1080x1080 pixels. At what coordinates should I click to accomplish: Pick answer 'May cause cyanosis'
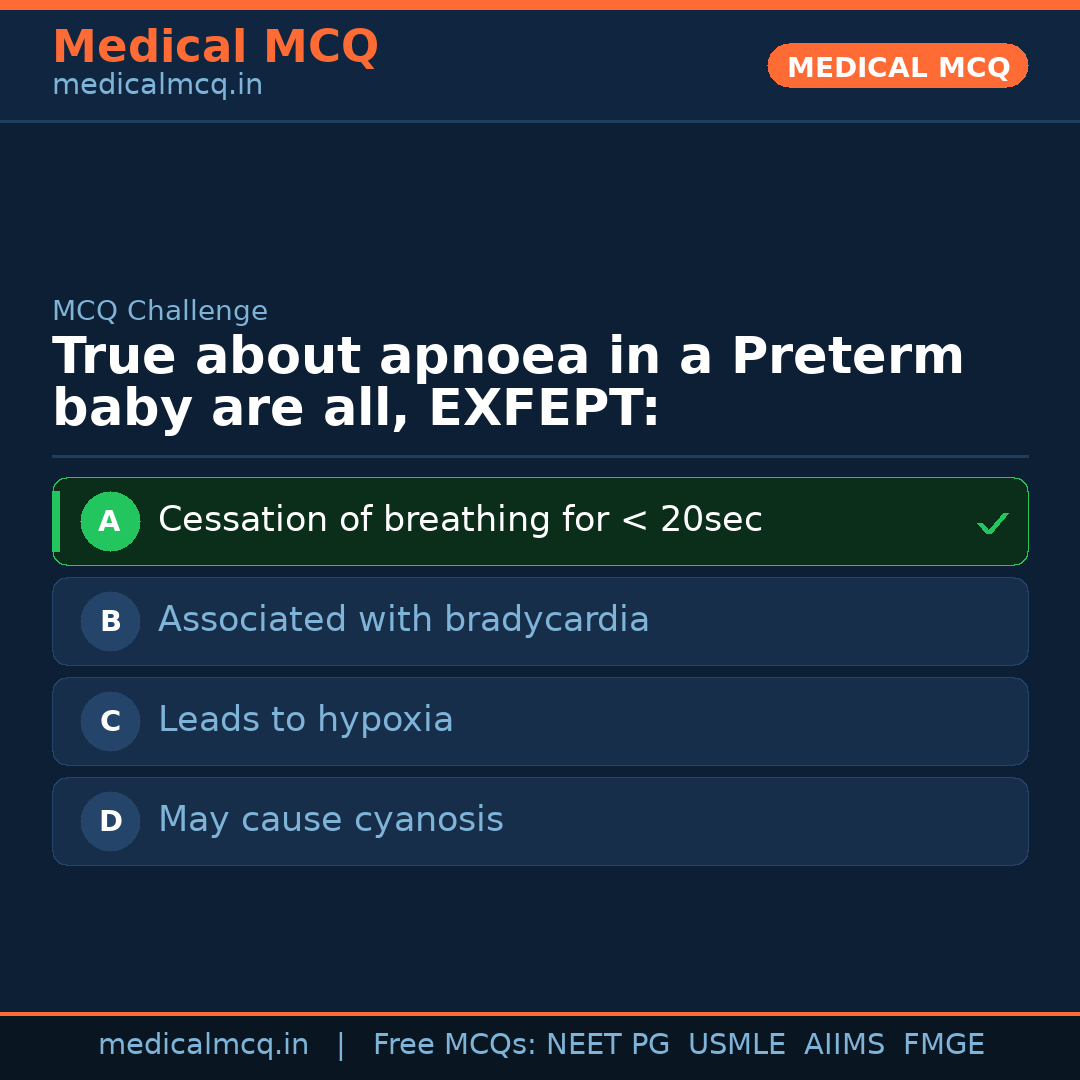(x=331, y=820)
